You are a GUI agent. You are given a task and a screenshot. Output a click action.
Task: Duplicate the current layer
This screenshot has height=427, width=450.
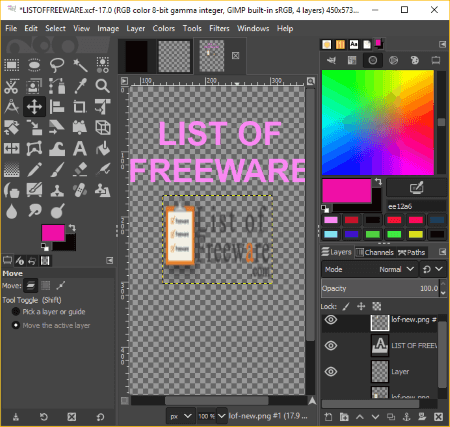(391, 417)
